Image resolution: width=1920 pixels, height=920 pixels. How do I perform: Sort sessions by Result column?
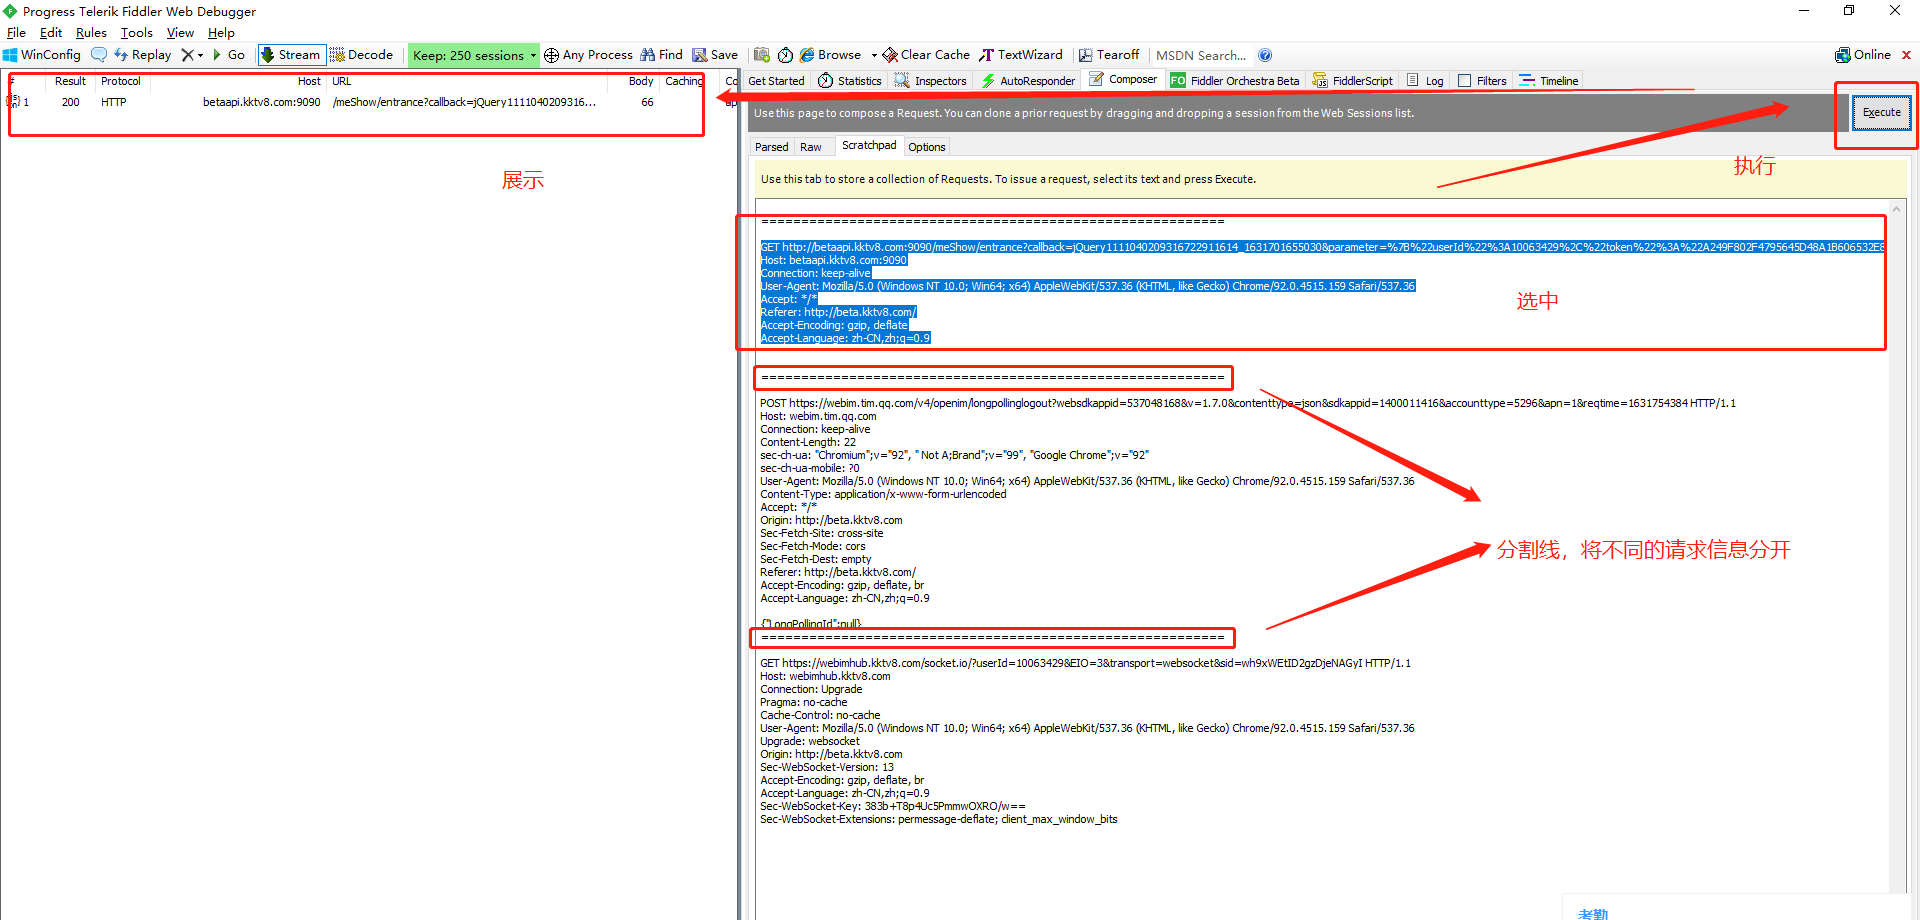point(70,81)
